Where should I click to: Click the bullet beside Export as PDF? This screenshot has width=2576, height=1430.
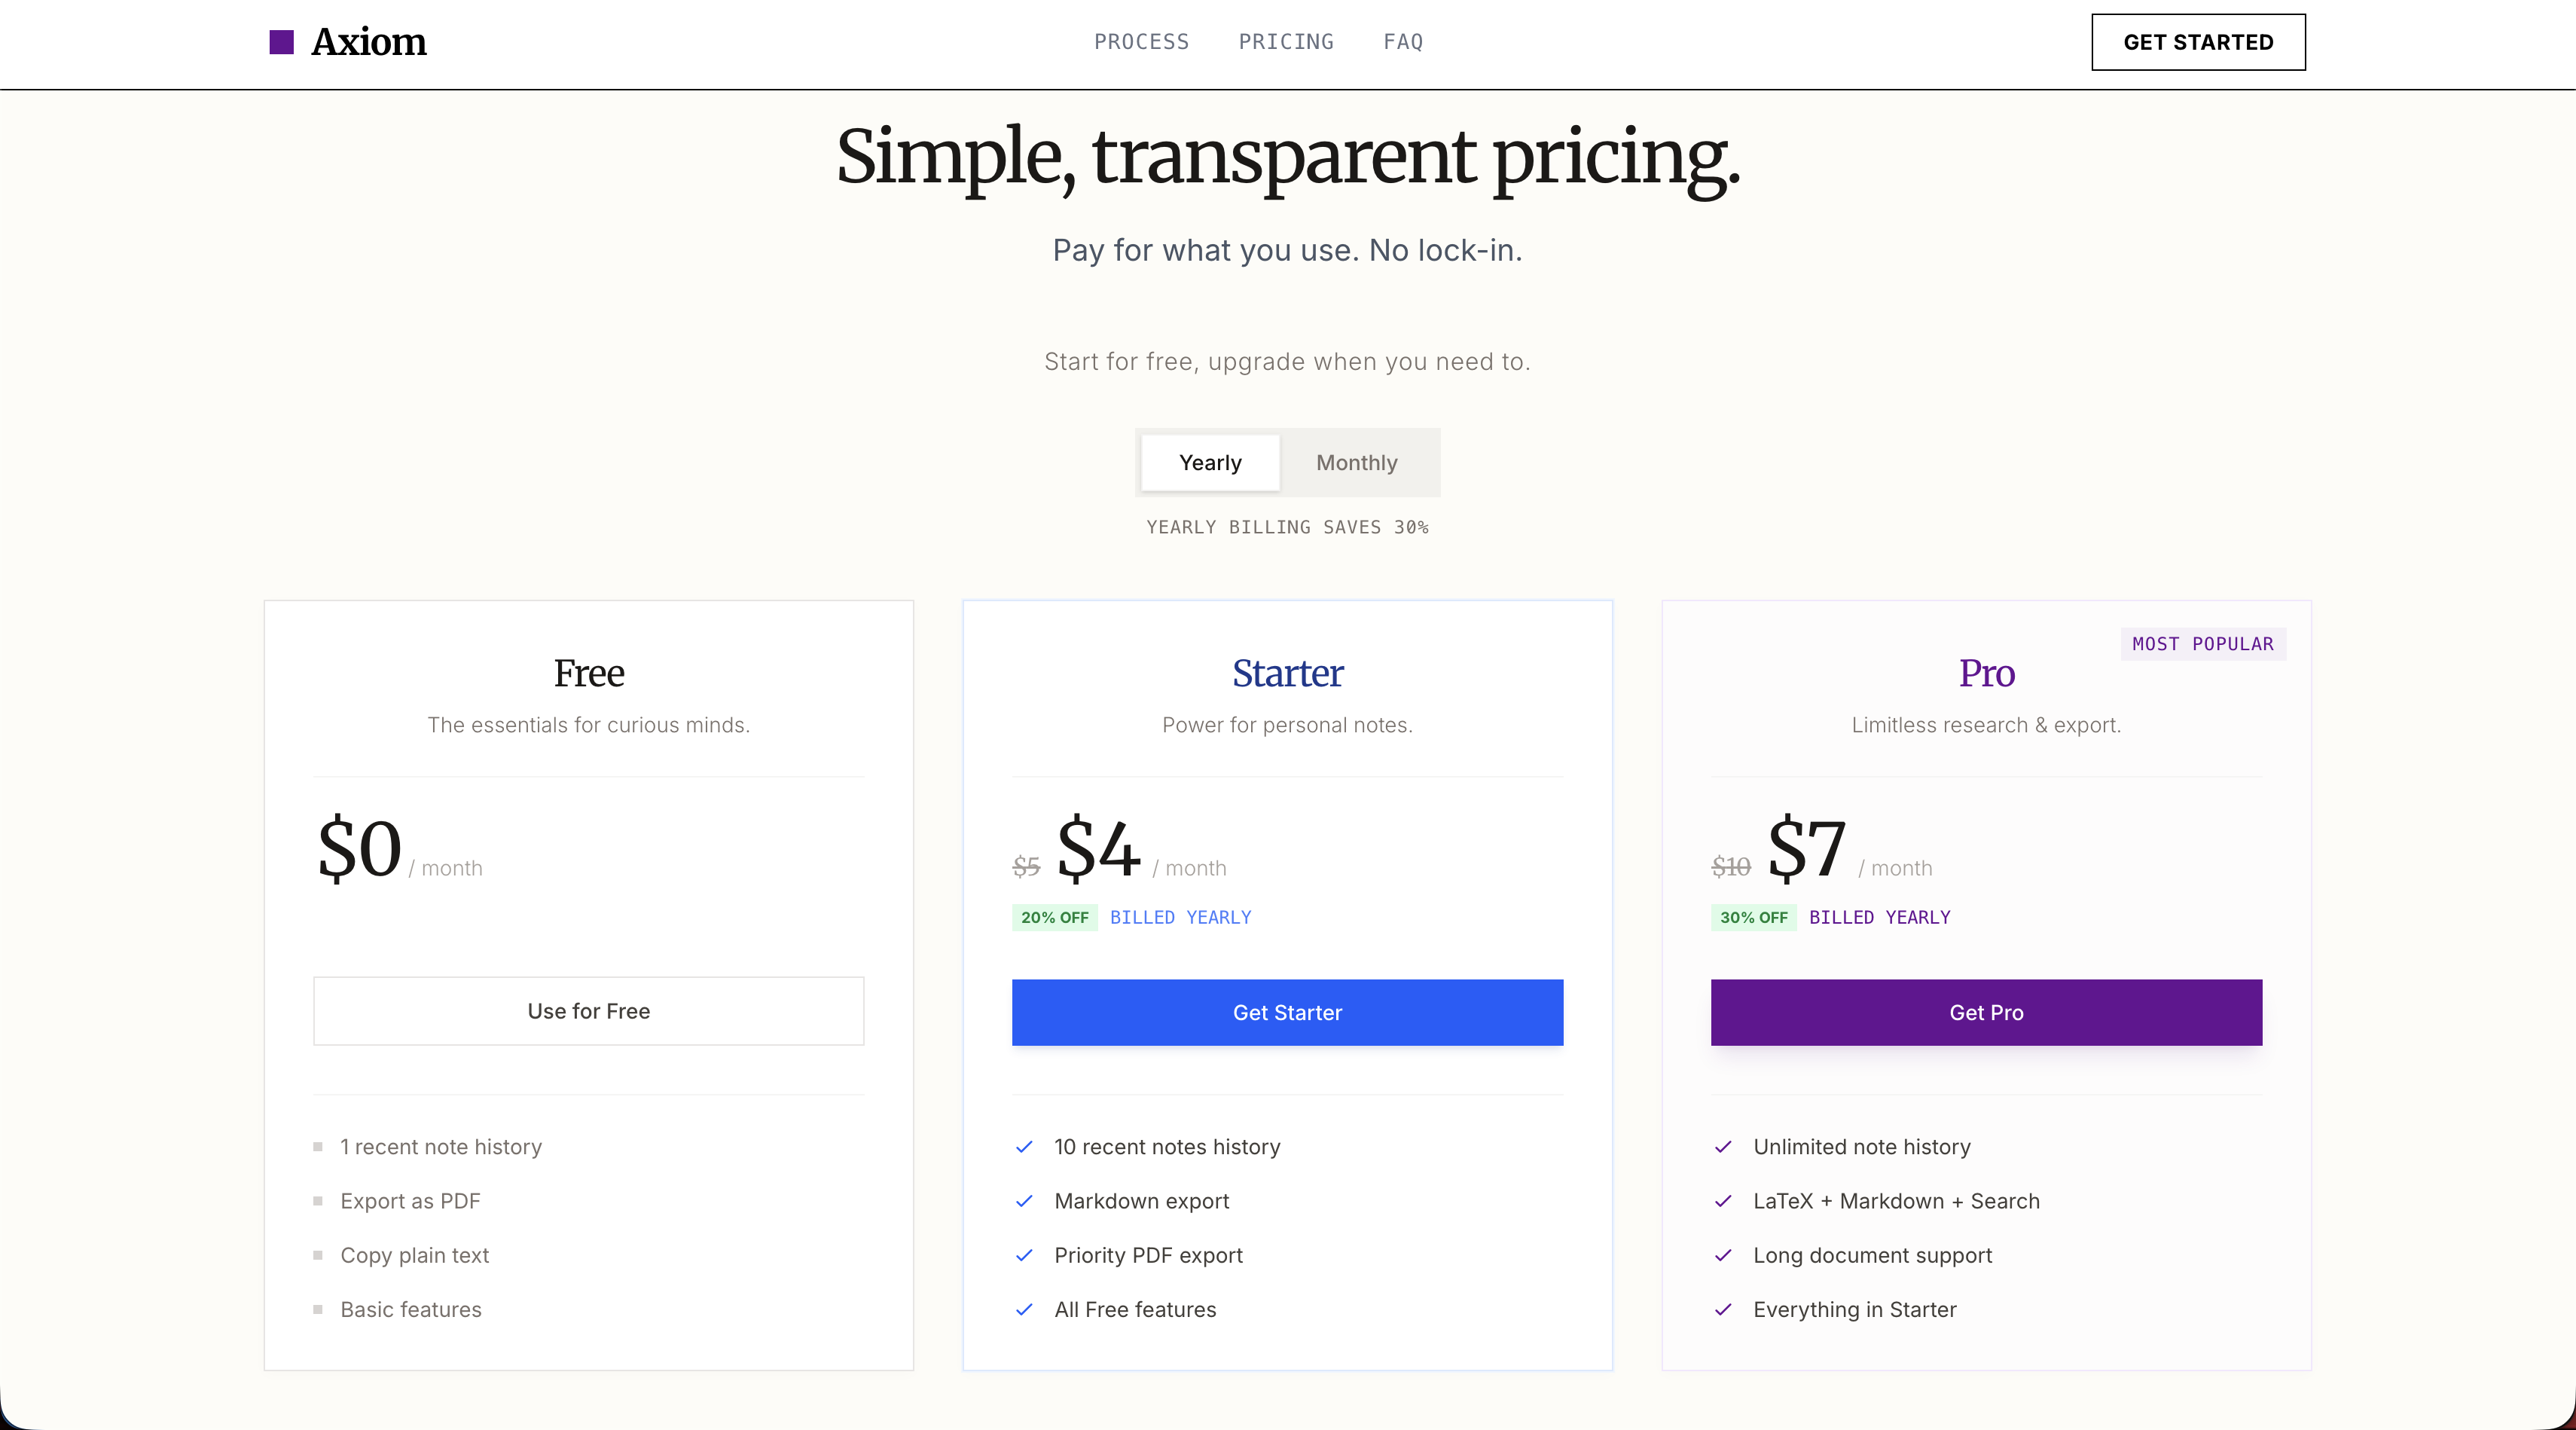[x=318, y=1201]
